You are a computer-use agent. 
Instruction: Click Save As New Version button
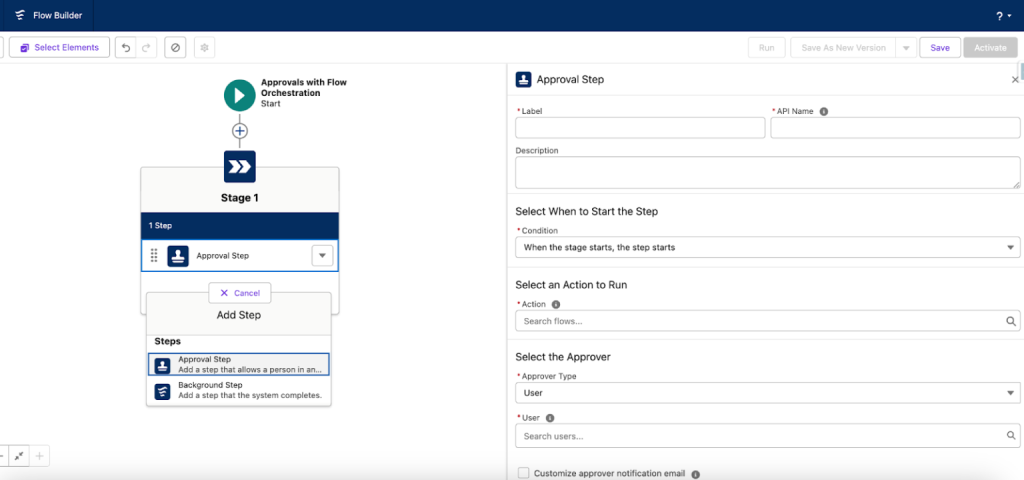(843, 48)
